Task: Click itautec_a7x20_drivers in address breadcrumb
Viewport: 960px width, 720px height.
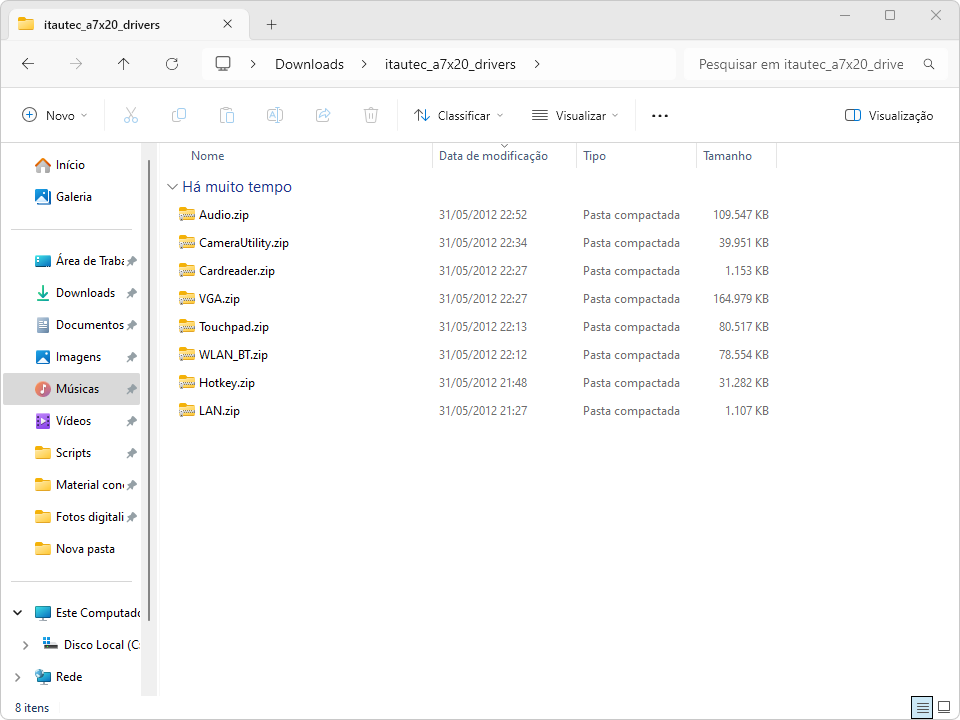Action: 450,64
